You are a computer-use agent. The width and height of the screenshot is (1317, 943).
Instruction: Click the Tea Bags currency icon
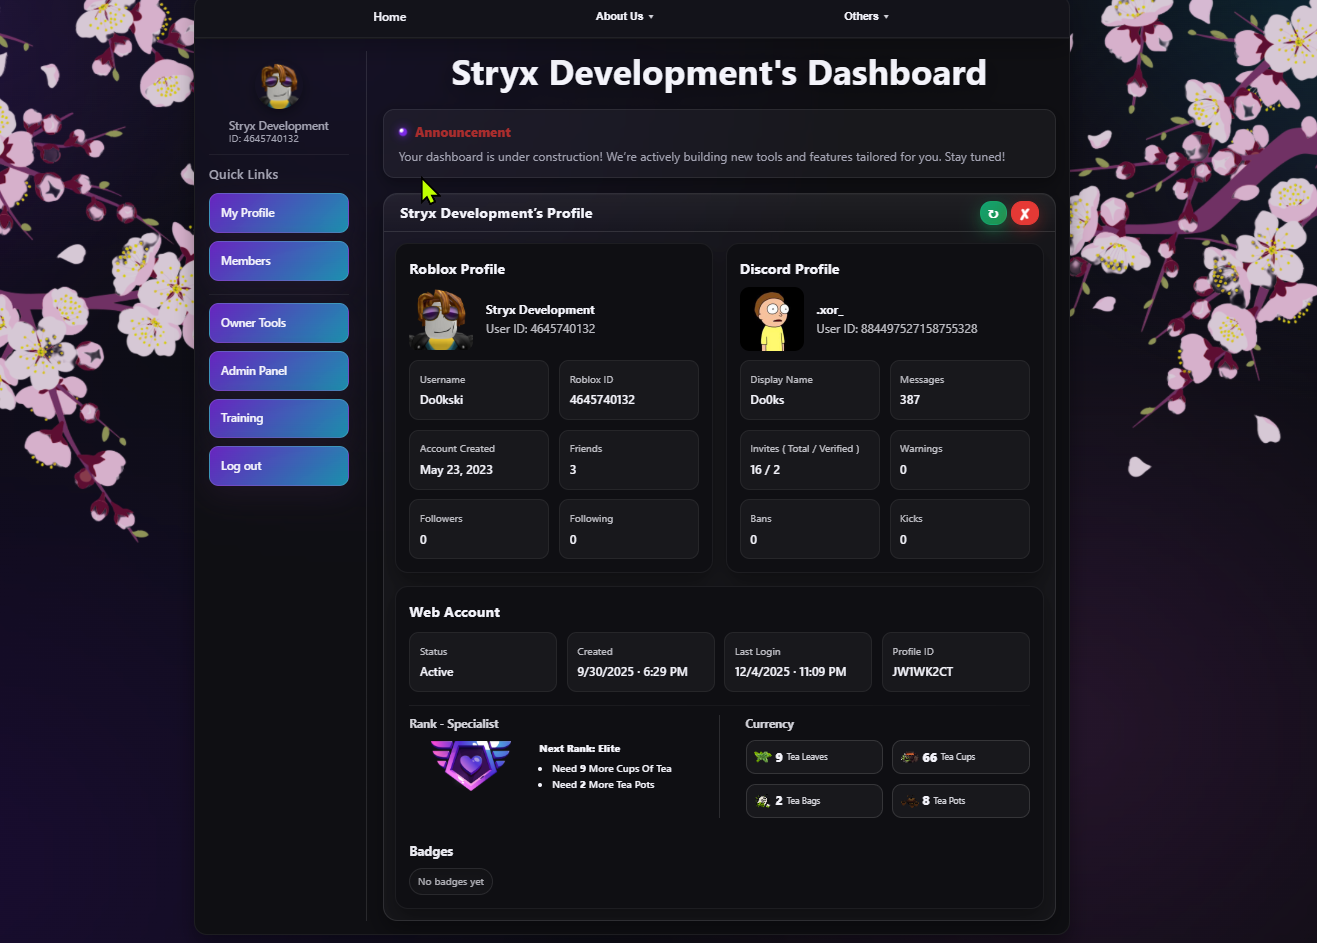tap(763, 801)
